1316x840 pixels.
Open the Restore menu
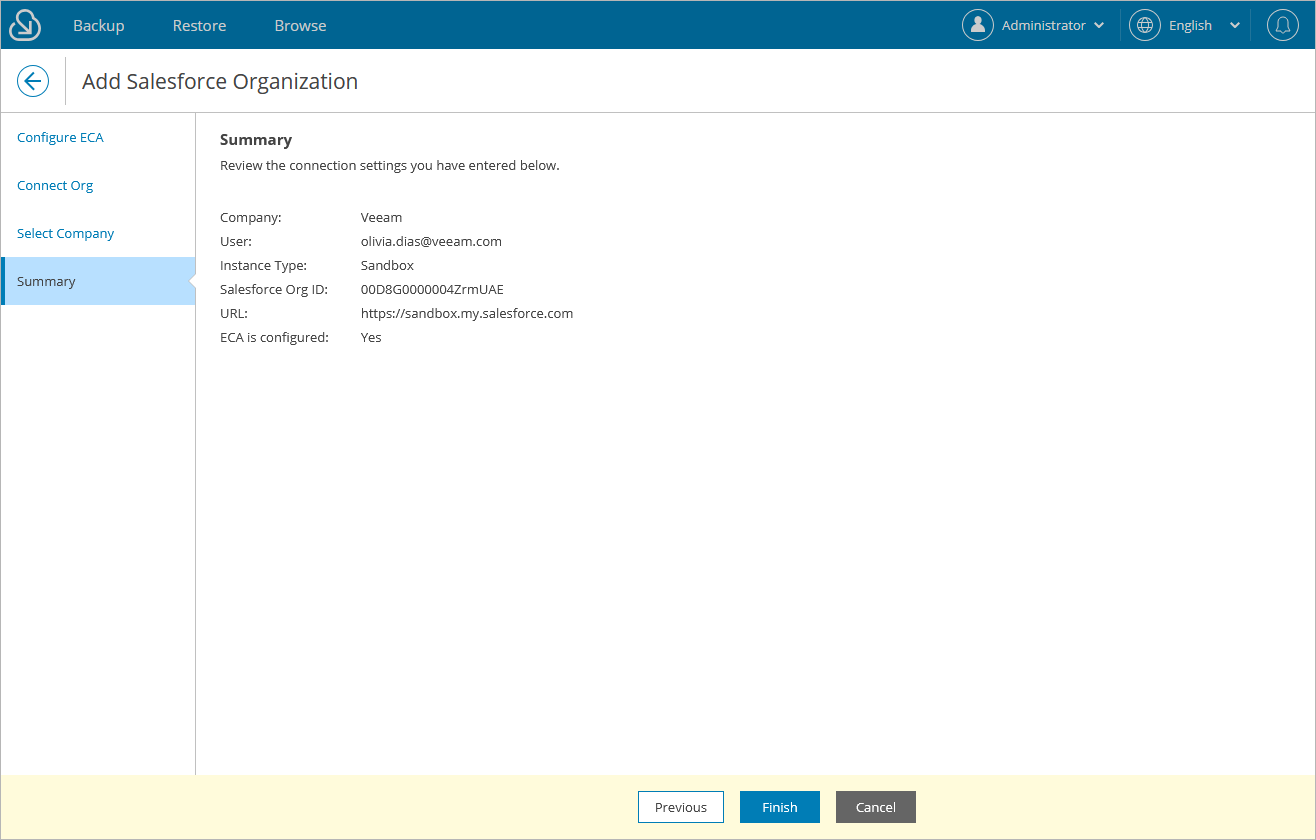pyautogui.click(x=199, y=25)
